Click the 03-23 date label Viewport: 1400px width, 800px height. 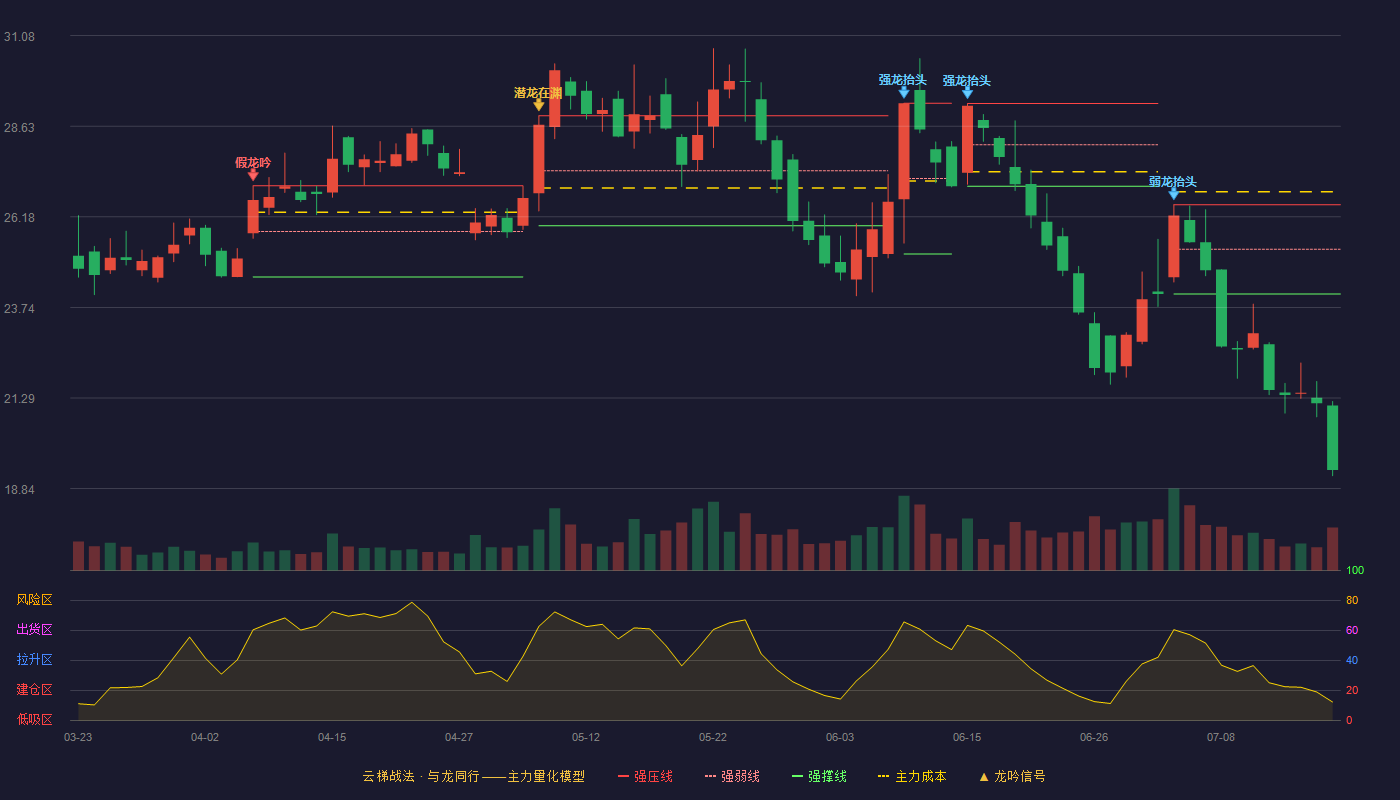78,737
